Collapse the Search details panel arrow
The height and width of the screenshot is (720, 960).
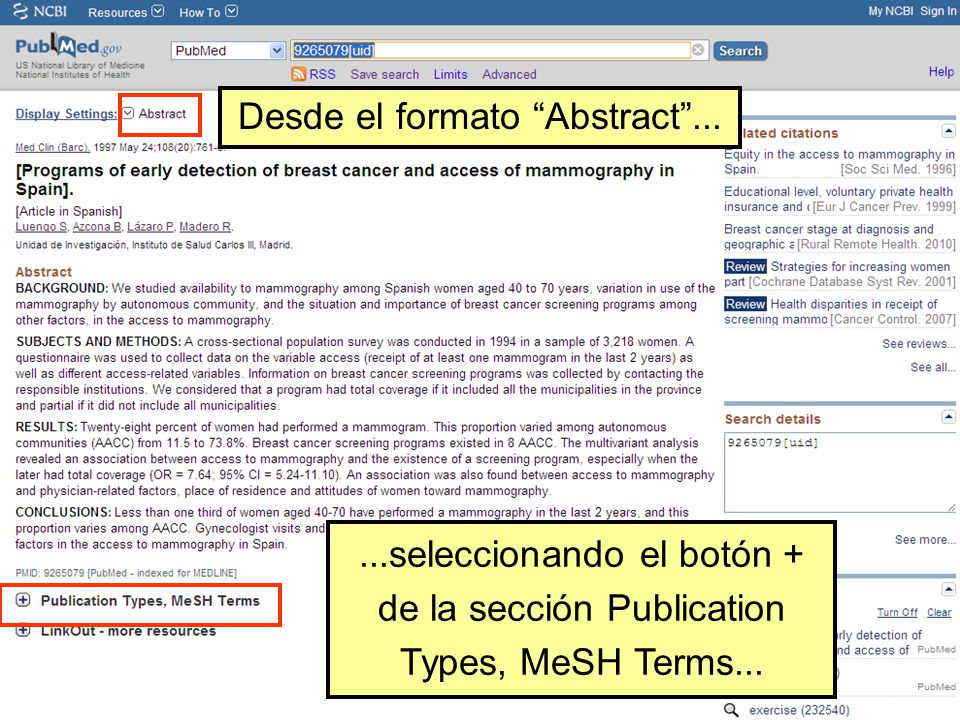pyautogui.click(x=948, y=417)
